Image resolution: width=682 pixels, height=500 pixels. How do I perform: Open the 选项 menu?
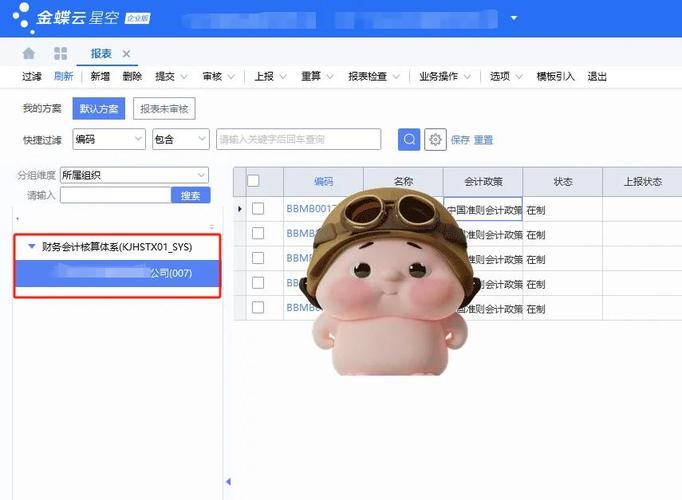tap(506, 77)
